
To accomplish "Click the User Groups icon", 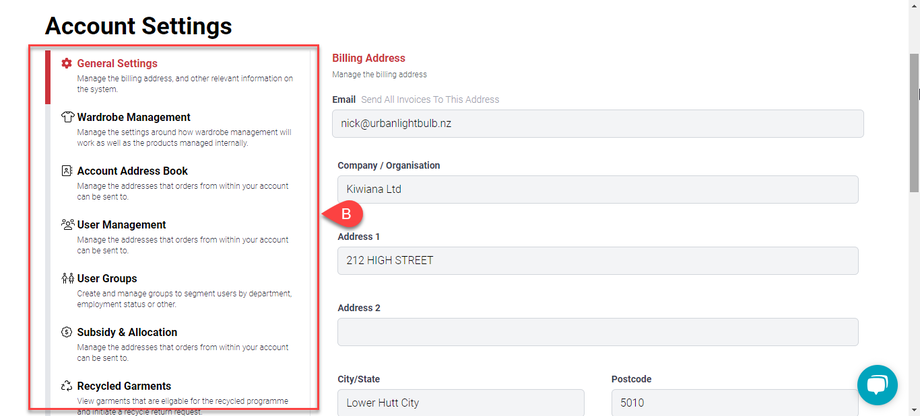I will click(67, 279).
